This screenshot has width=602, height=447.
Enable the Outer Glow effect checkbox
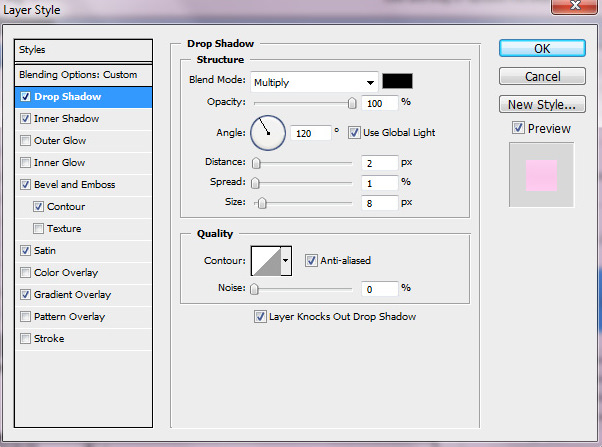(x=25, y=141)
